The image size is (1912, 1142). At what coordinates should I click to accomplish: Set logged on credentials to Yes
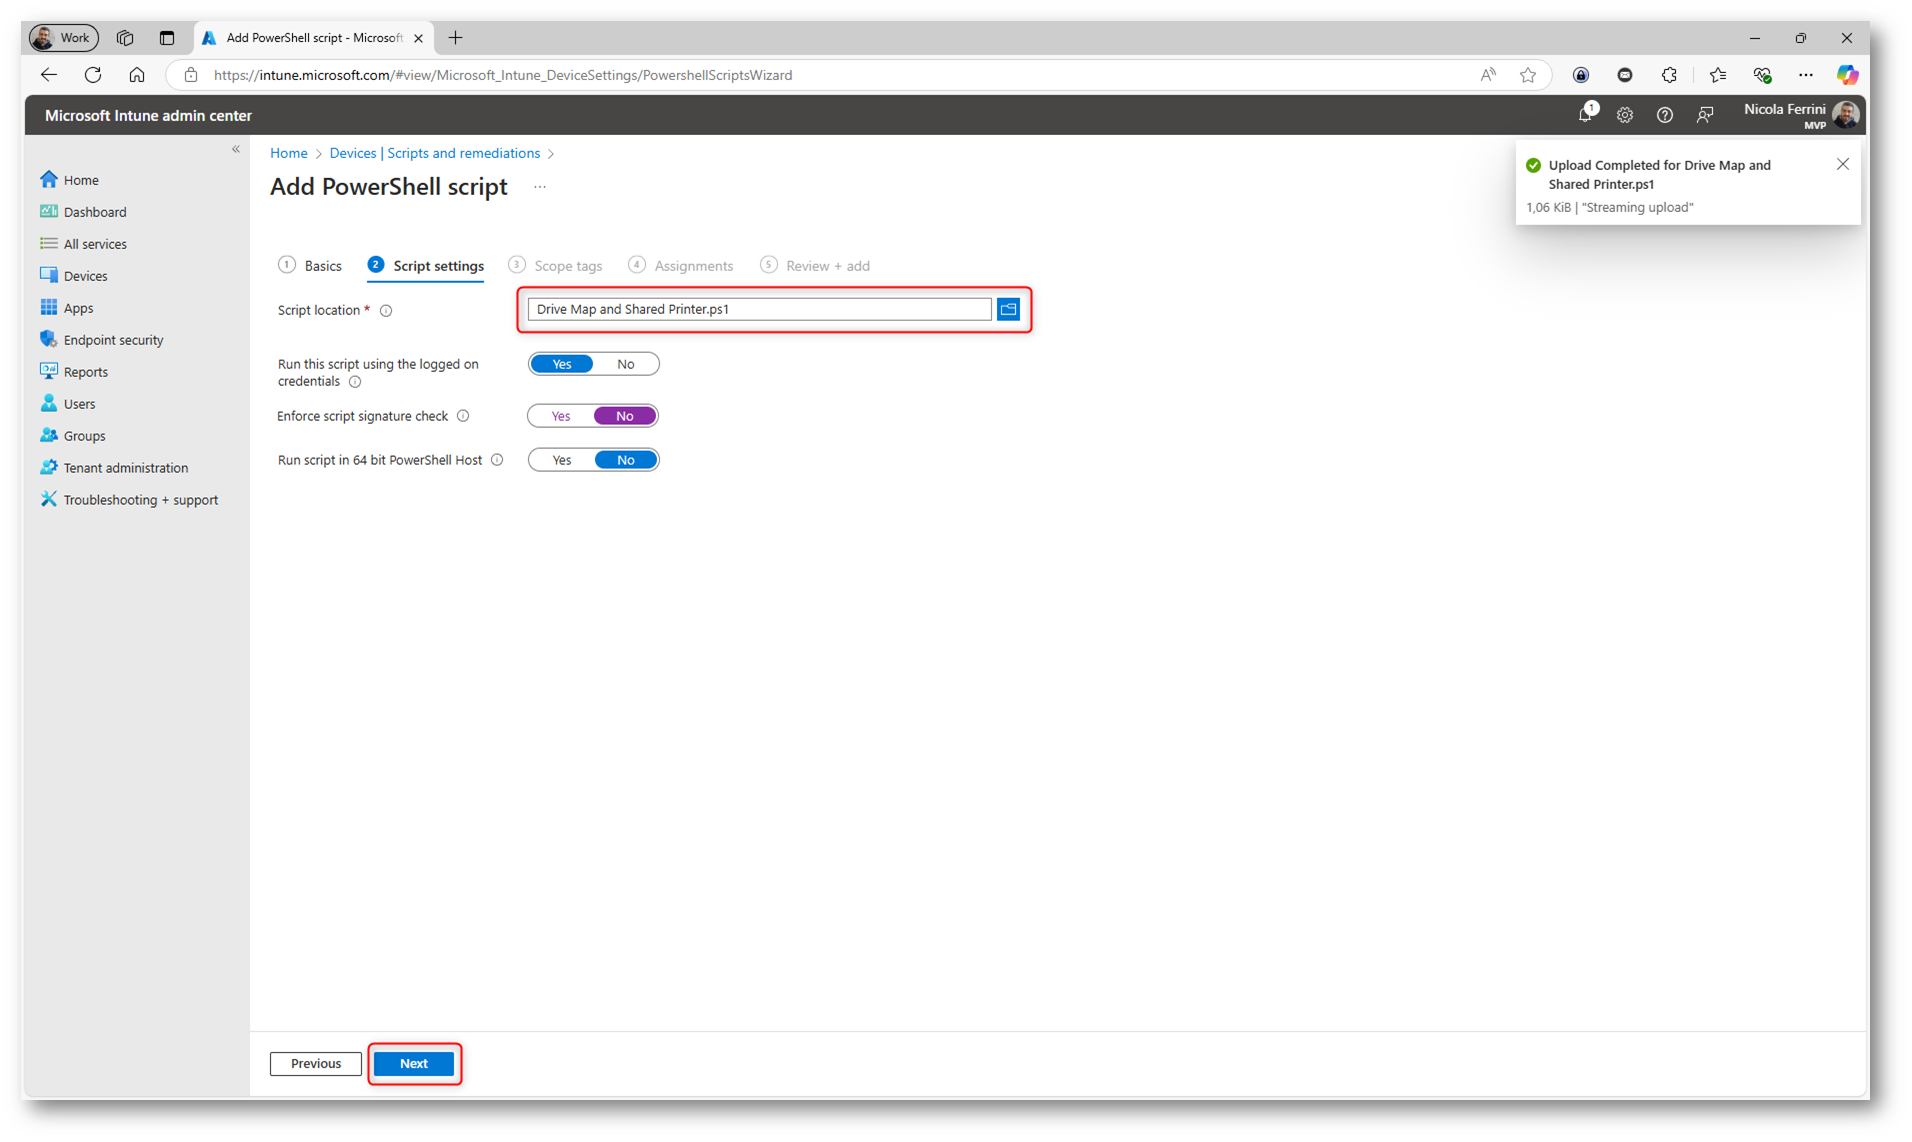[562, 364]
